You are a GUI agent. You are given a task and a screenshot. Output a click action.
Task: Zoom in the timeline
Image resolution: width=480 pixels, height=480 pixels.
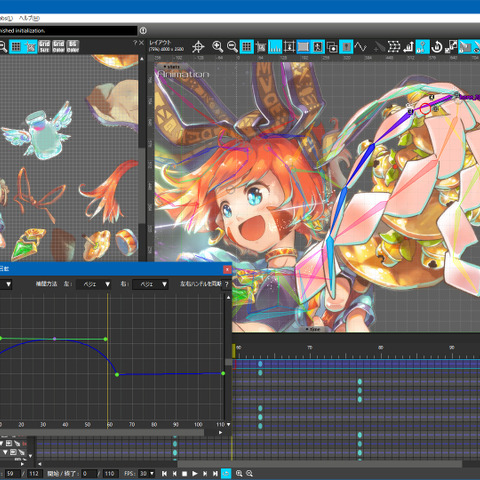click(239, 473)
